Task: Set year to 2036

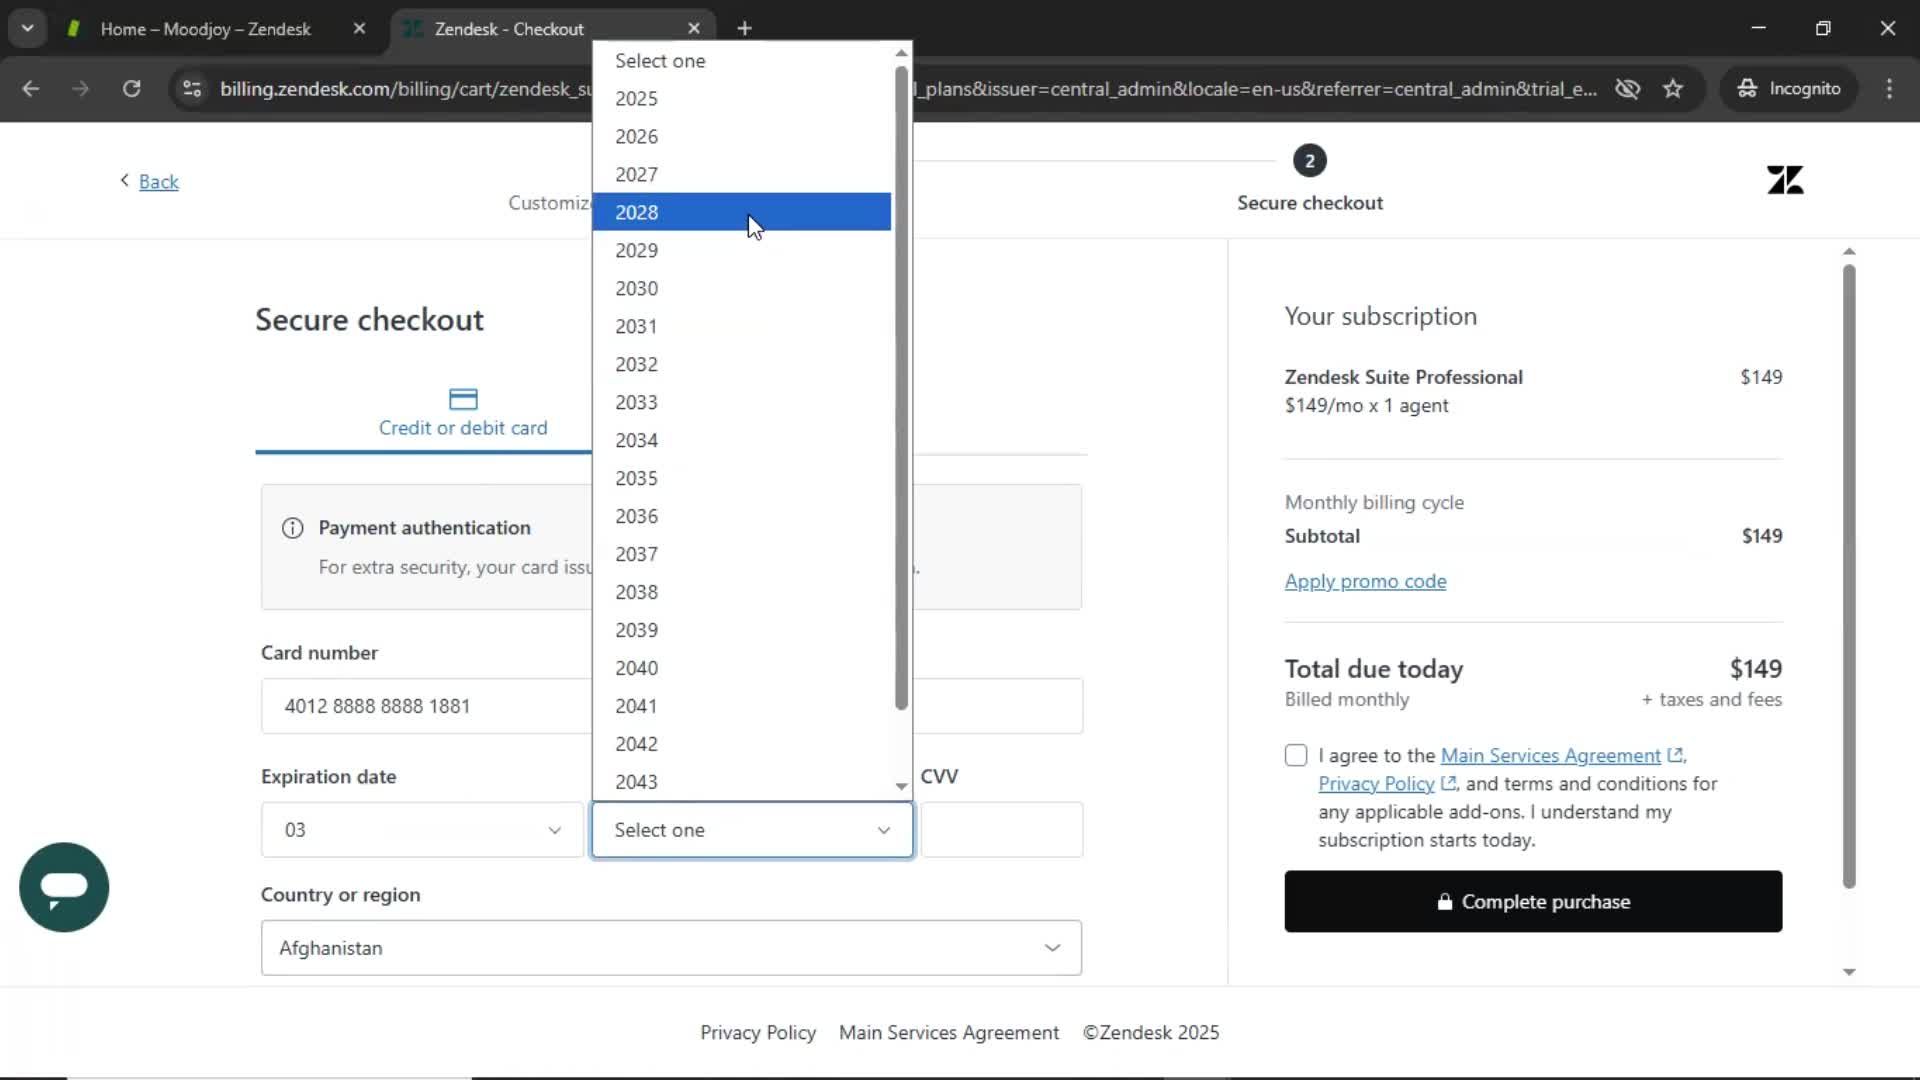Action: tap(741, 516)
